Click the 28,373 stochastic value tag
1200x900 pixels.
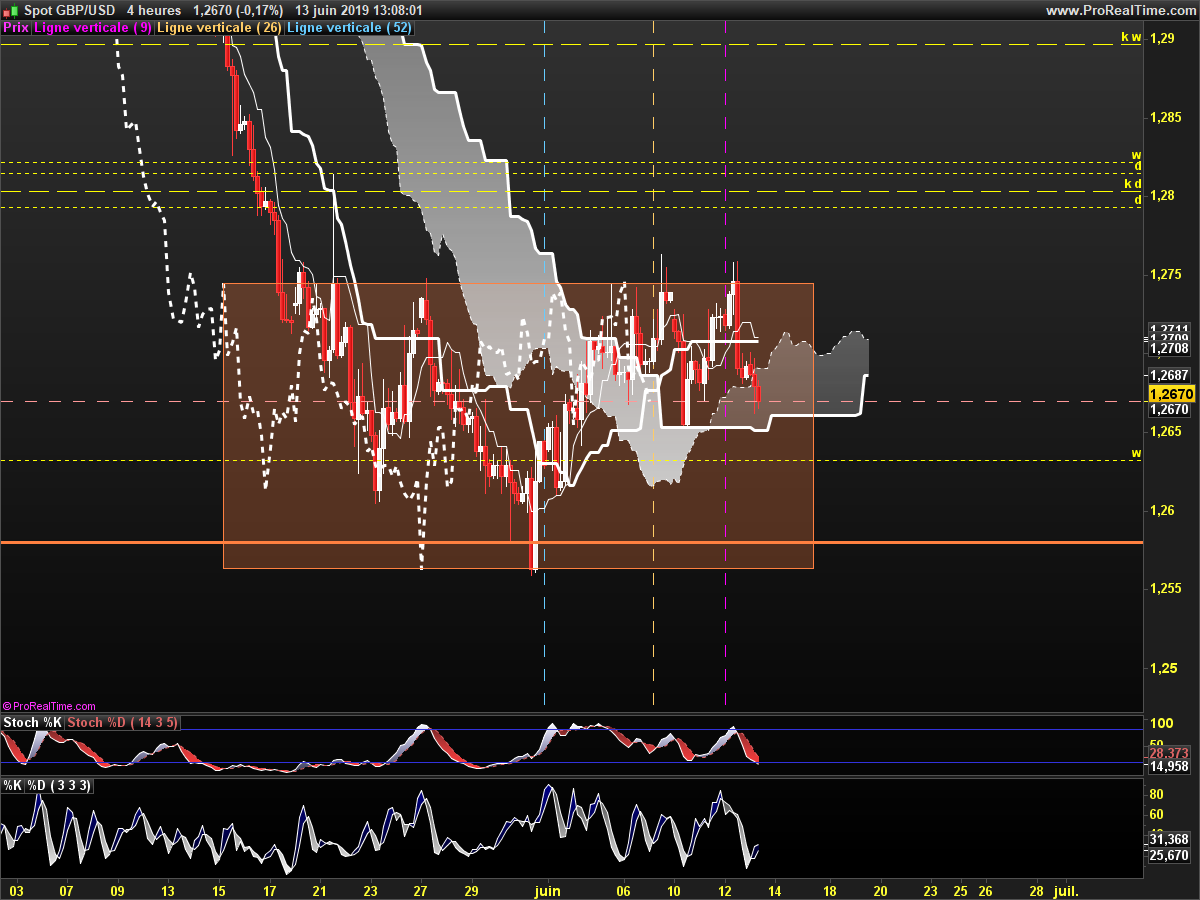click(x=1169, y=752)
